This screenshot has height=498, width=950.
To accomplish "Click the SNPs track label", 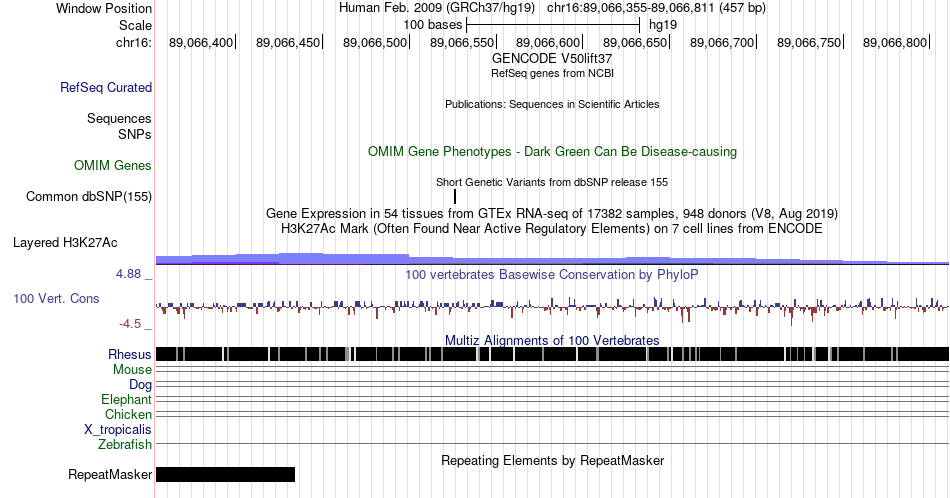I will (x=135, y=134).
